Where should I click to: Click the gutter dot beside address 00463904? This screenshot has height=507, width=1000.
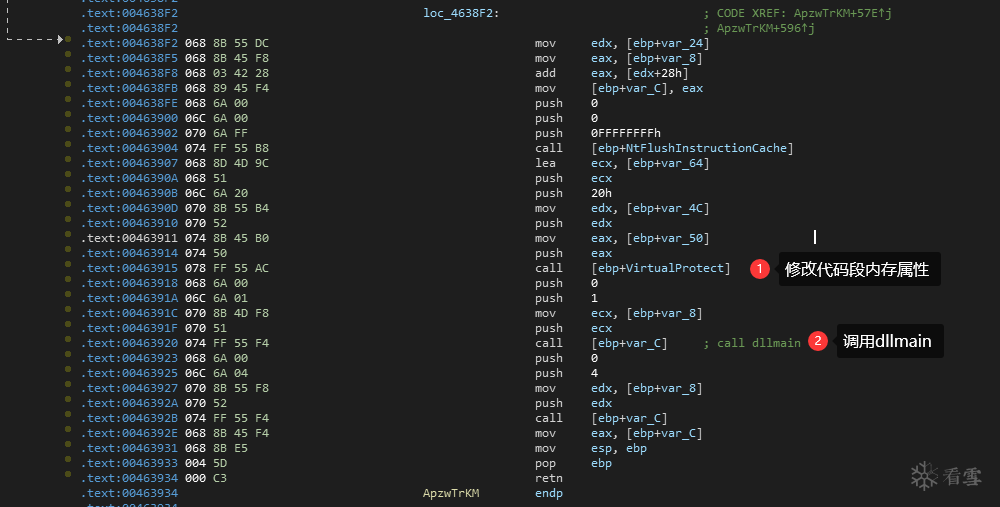67,148
